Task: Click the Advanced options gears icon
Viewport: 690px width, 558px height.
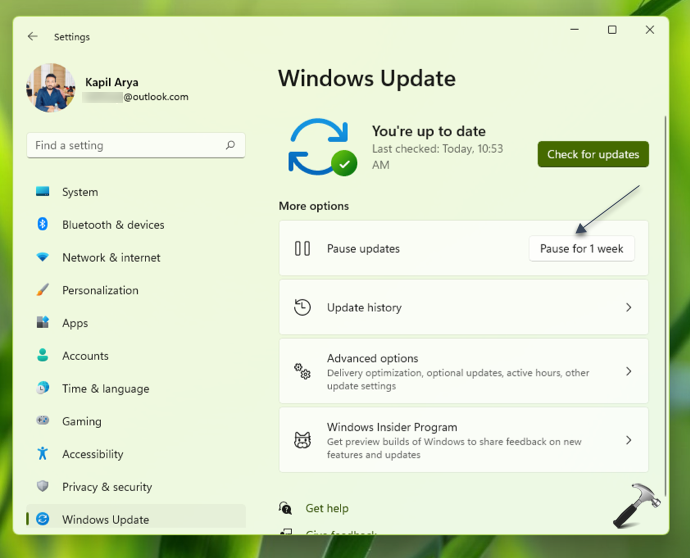Action: coord(302,371)
